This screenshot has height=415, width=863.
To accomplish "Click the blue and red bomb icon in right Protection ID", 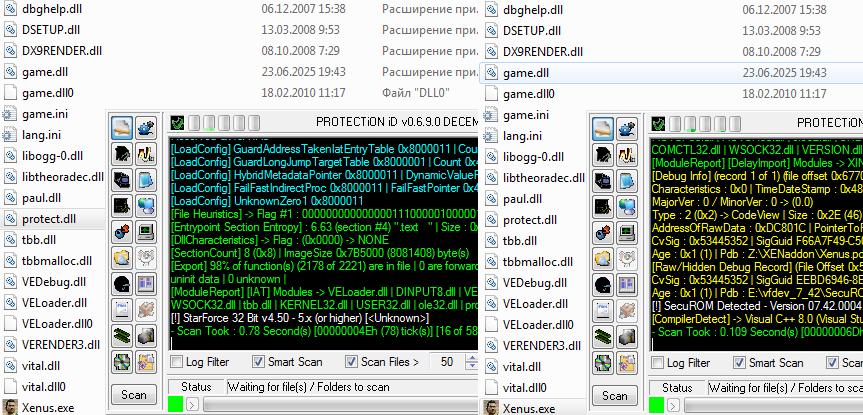I will coord(602,233).
